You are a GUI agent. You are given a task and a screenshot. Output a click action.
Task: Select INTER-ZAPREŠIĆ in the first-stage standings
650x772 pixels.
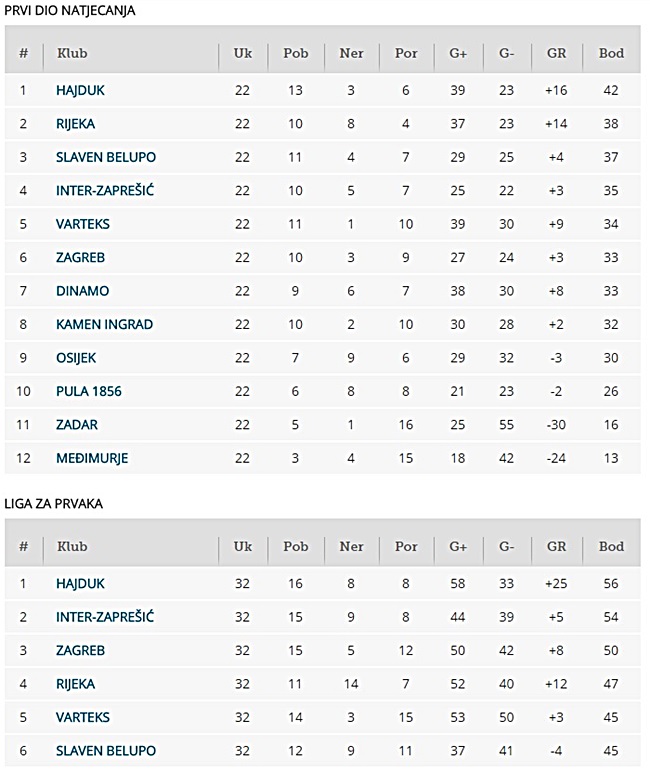[105, 191]
